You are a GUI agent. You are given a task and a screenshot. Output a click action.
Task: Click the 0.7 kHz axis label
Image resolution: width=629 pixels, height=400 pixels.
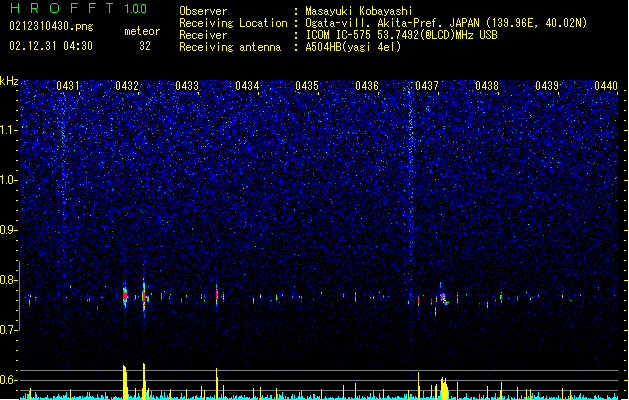[9, 330]
